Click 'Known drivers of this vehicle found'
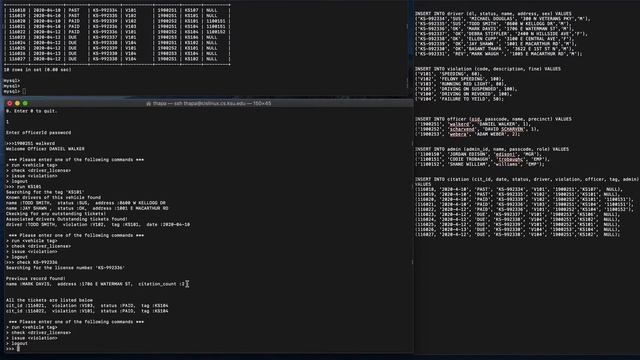640x360 pixels. (53, 198)
